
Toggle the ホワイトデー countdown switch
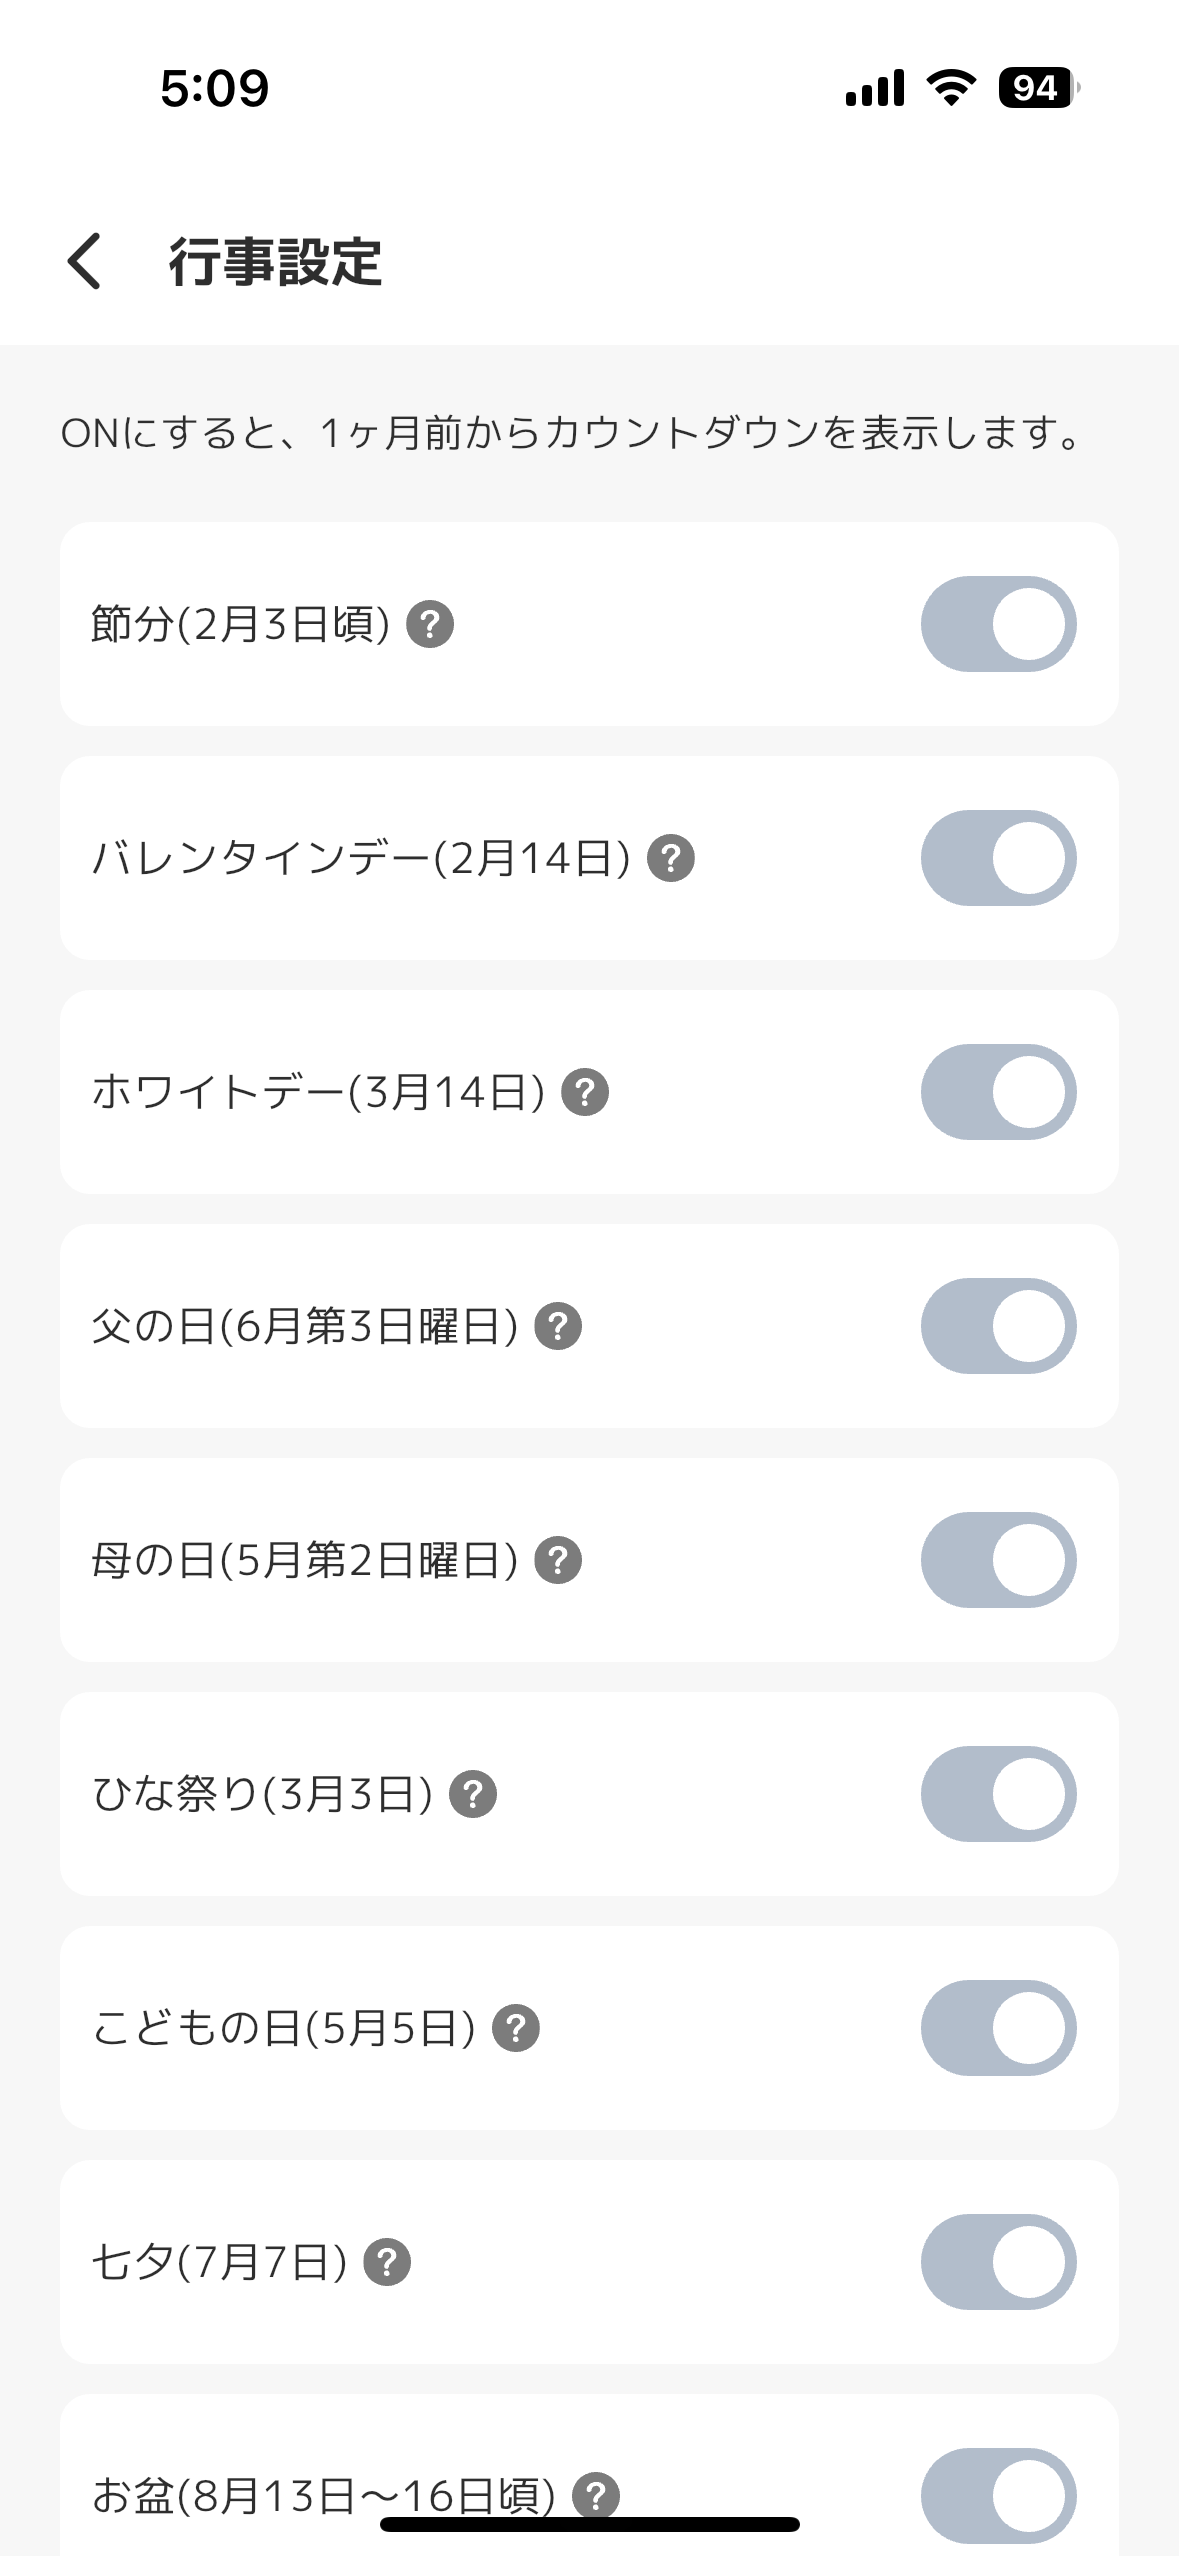[998, 1093]
